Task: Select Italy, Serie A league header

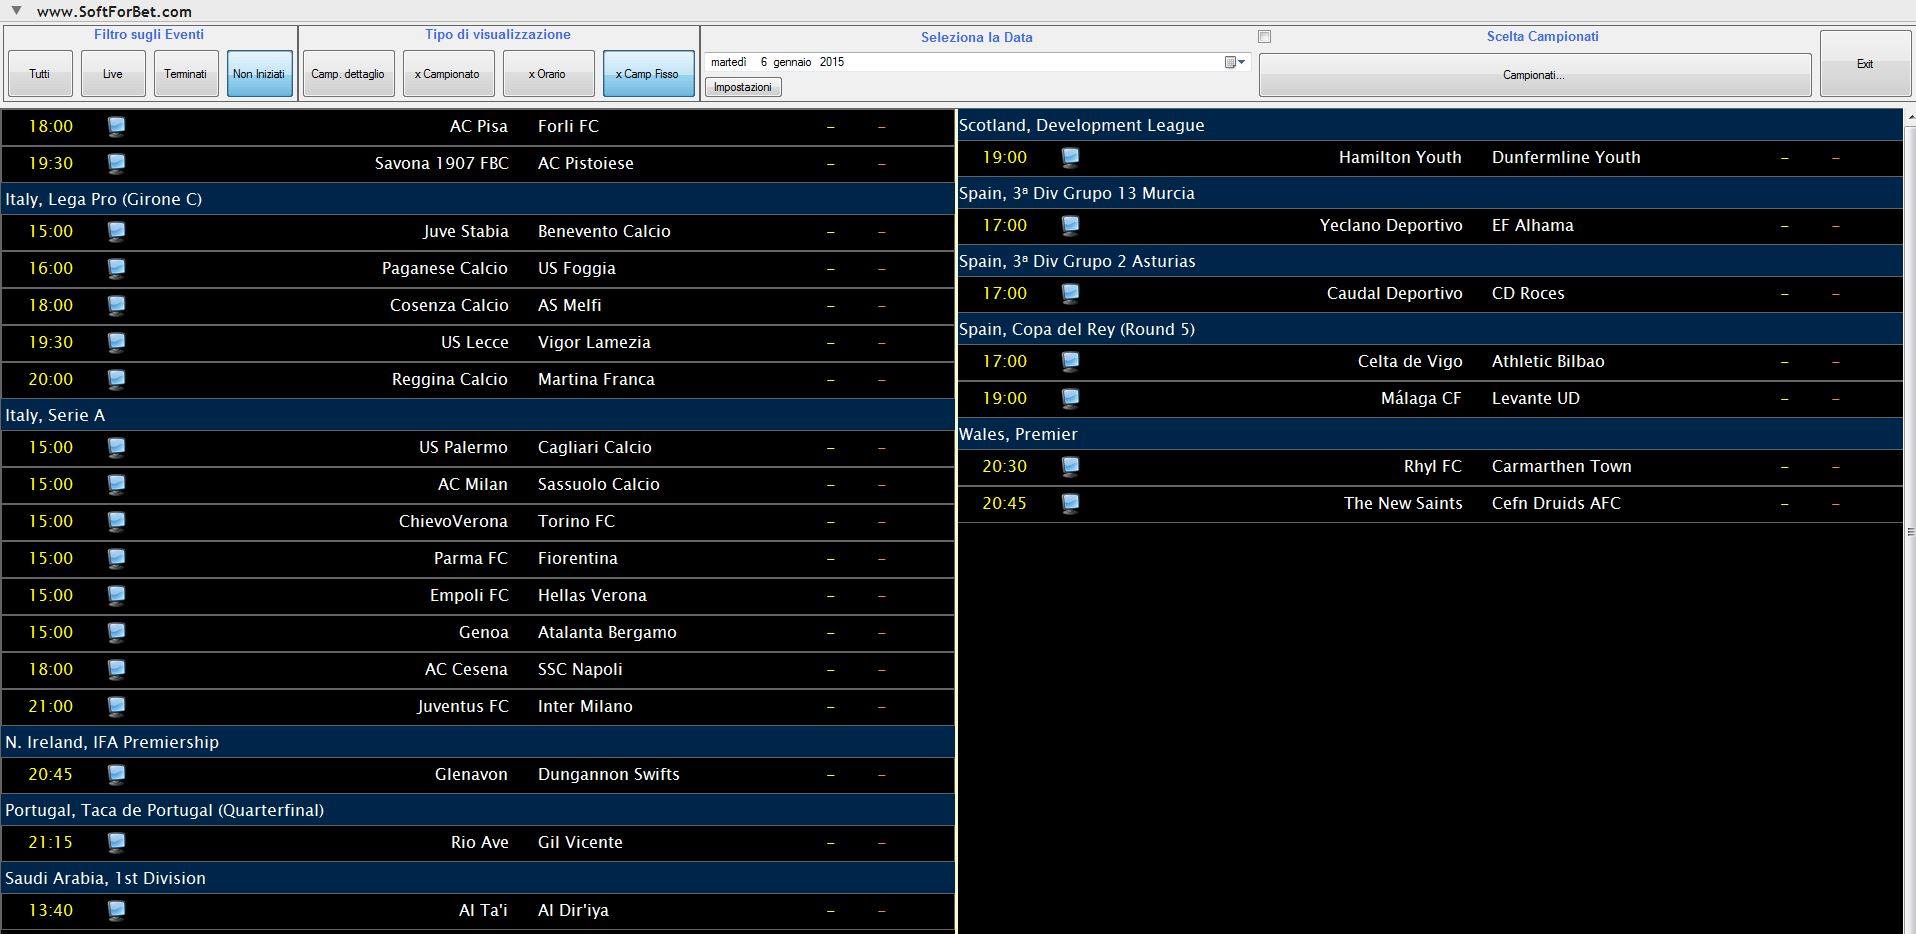Action: pyautogui.click(x=478, y=415)
